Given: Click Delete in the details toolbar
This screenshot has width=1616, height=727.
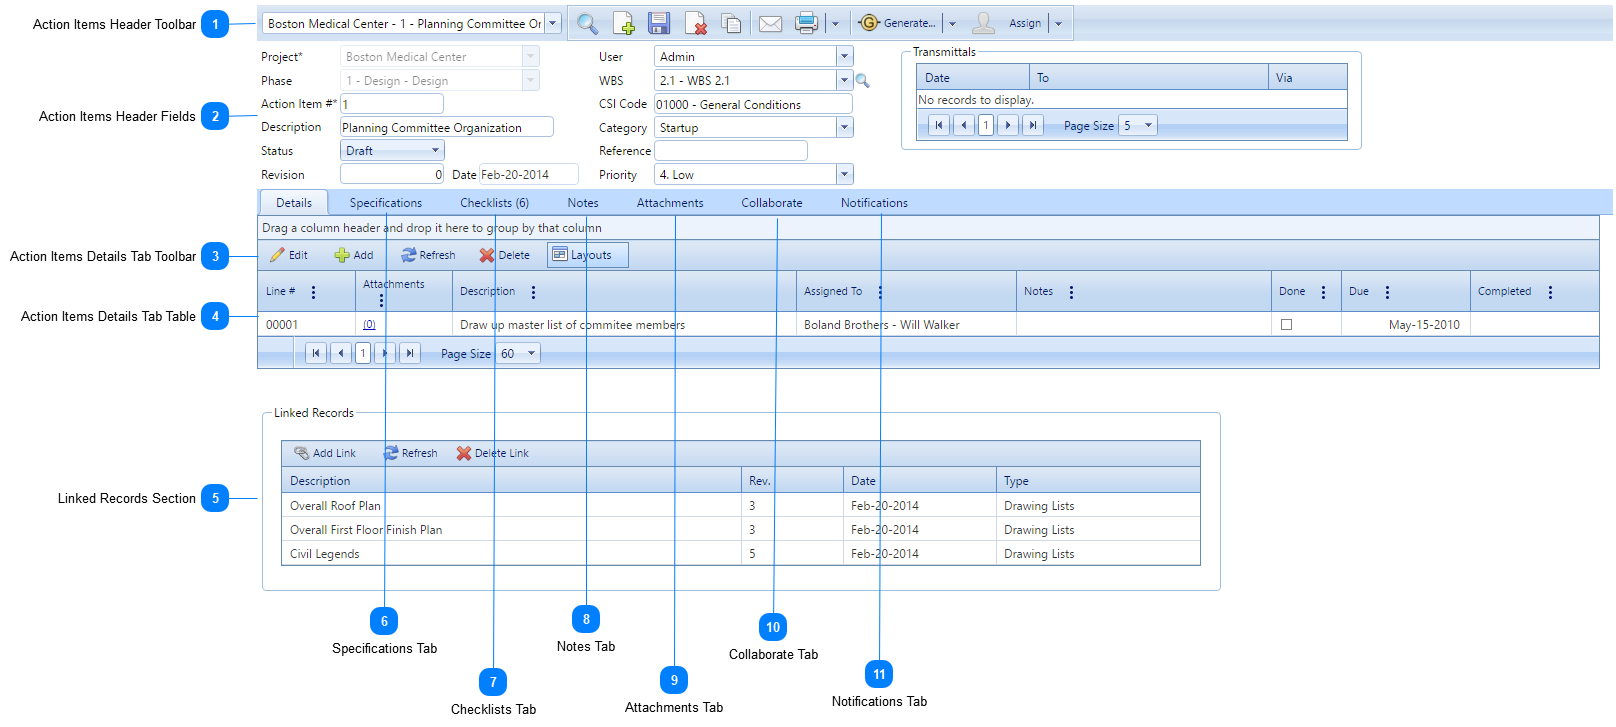Looking at the screenshot, I should pyautogui.click(x=505, y=255).
